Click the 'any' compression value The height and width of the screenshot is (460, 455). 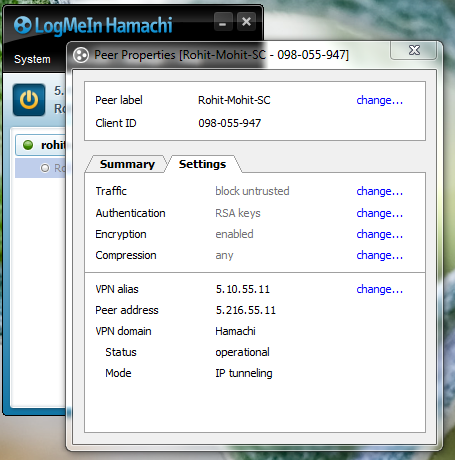pos(224,256)
